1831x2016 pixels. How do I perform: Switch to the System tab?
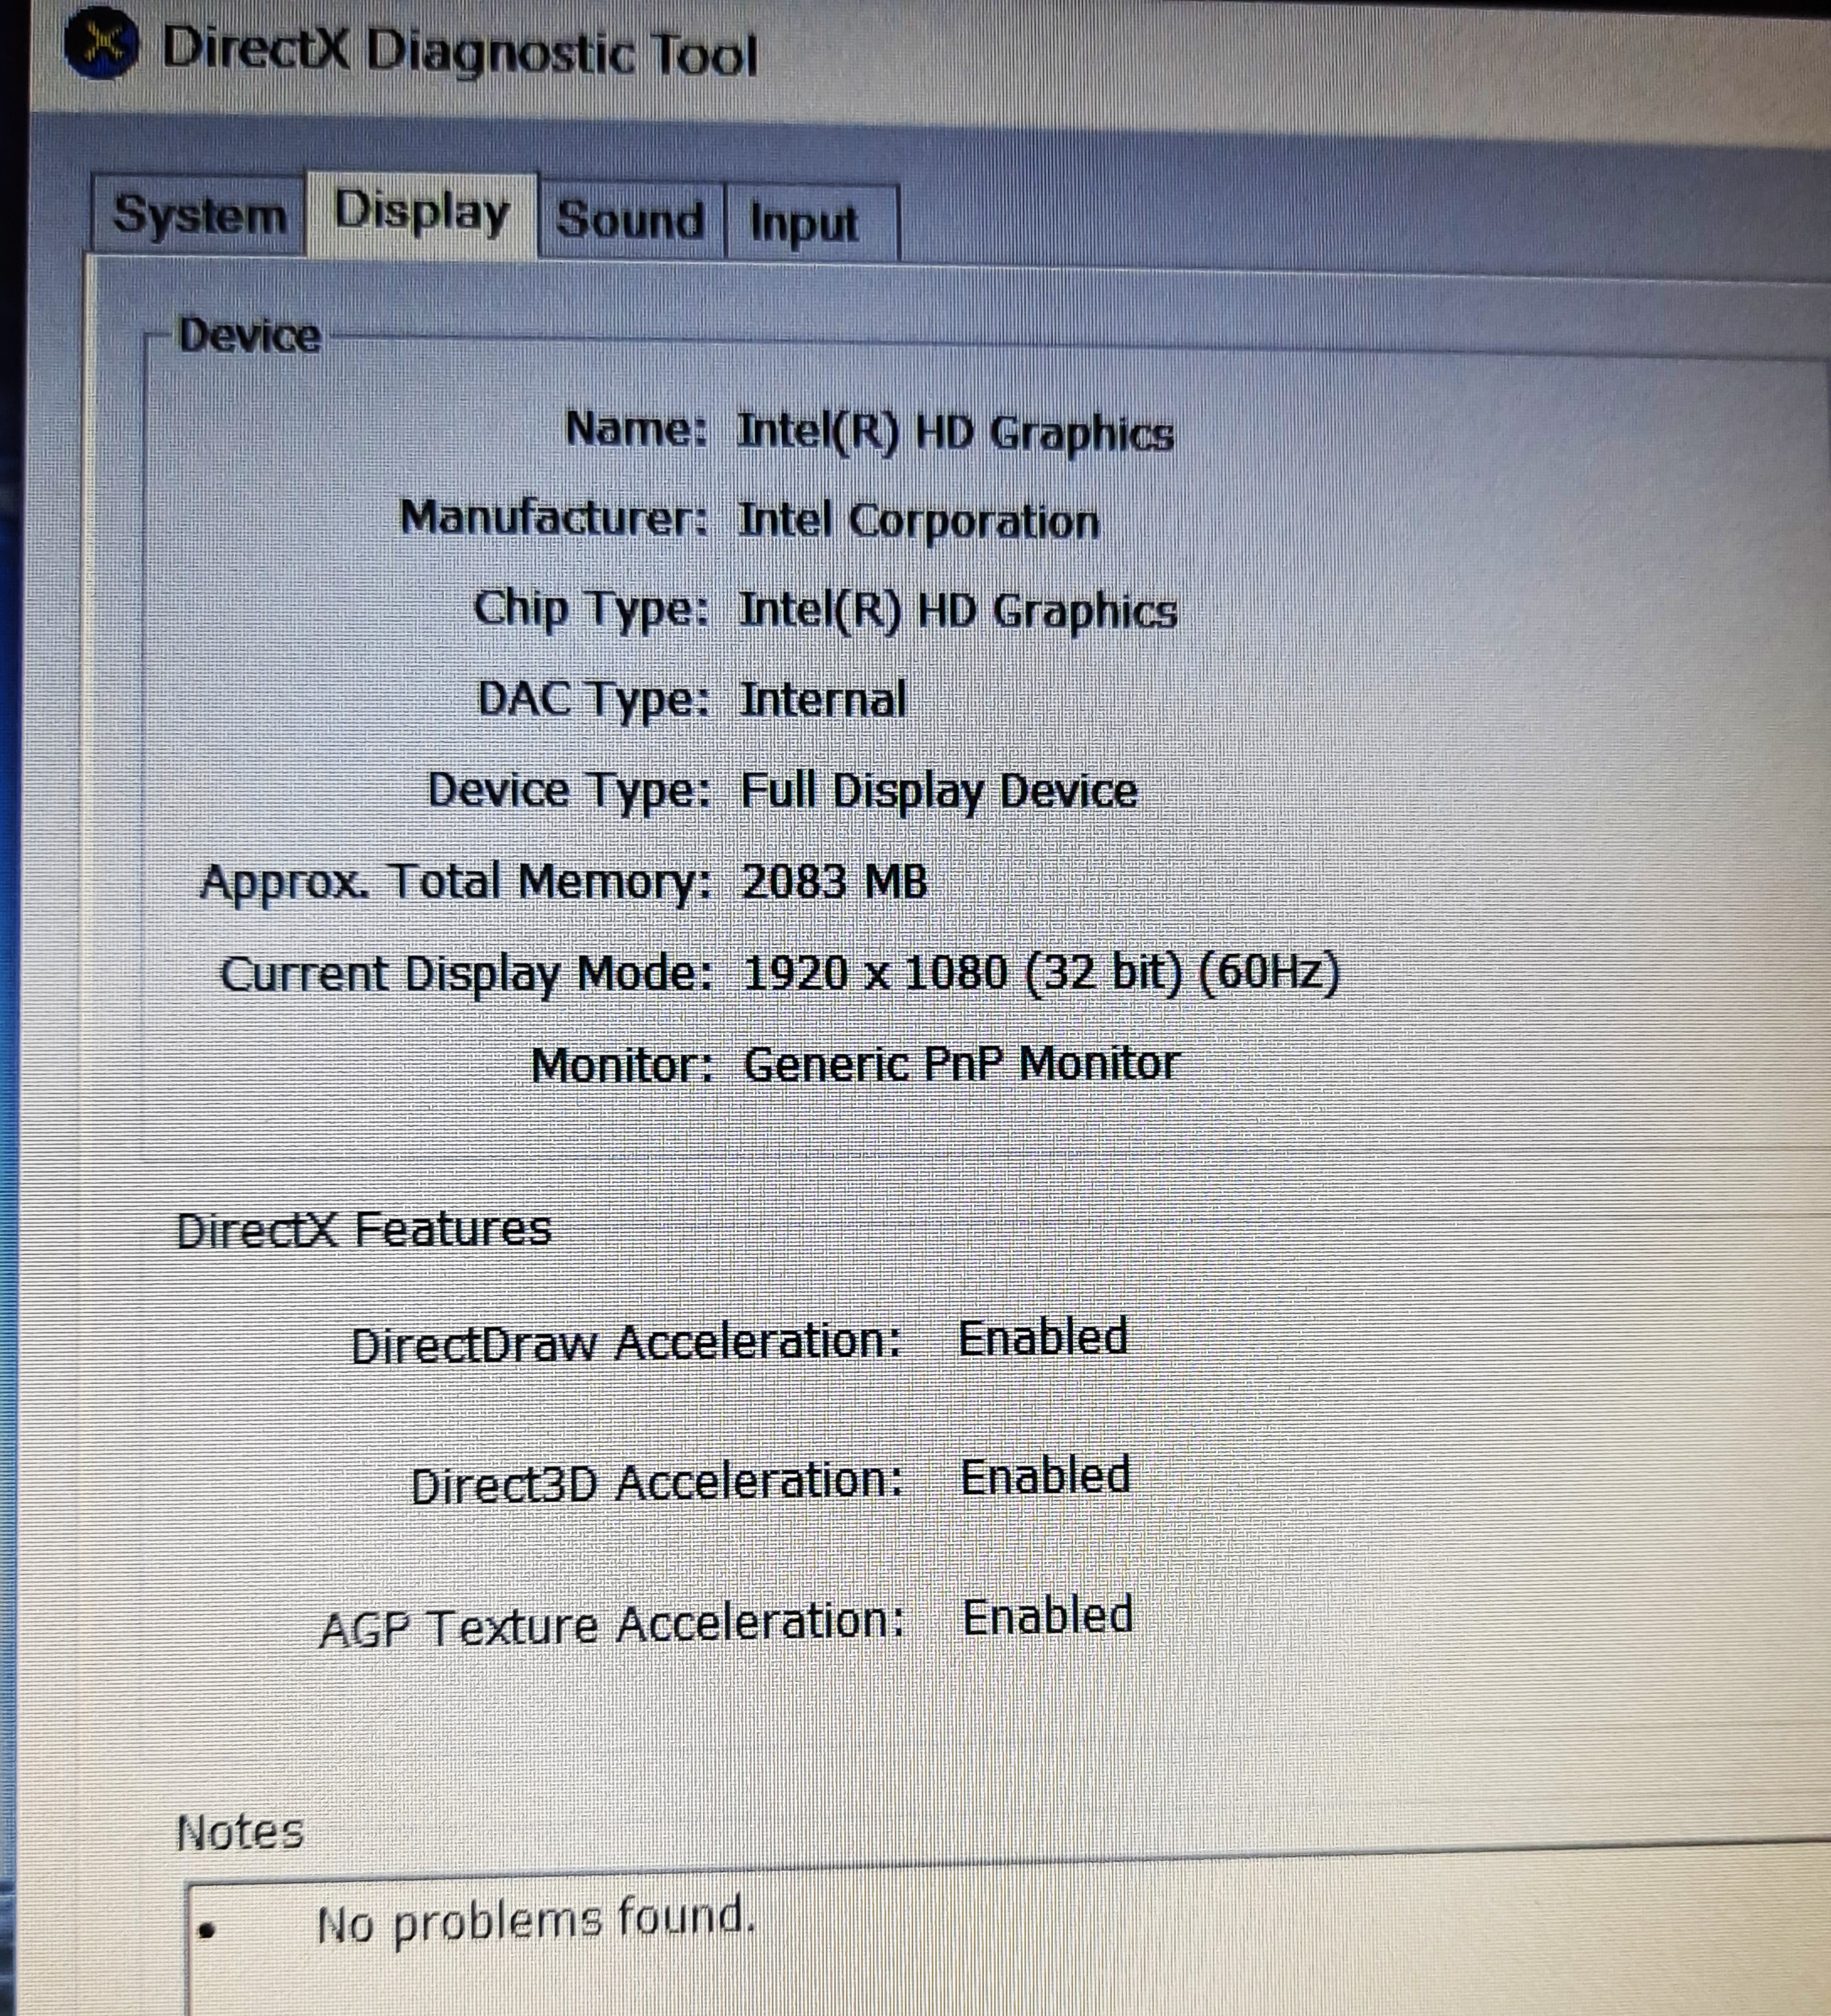click(200, 214)
